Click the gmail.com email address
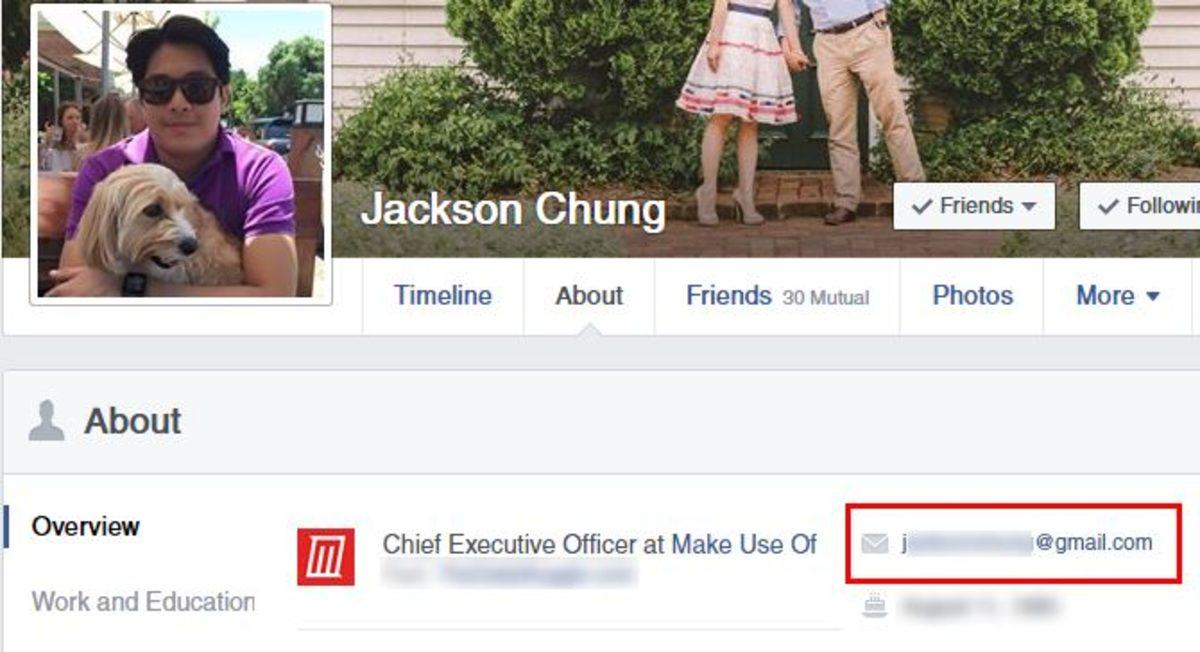 1026,543
